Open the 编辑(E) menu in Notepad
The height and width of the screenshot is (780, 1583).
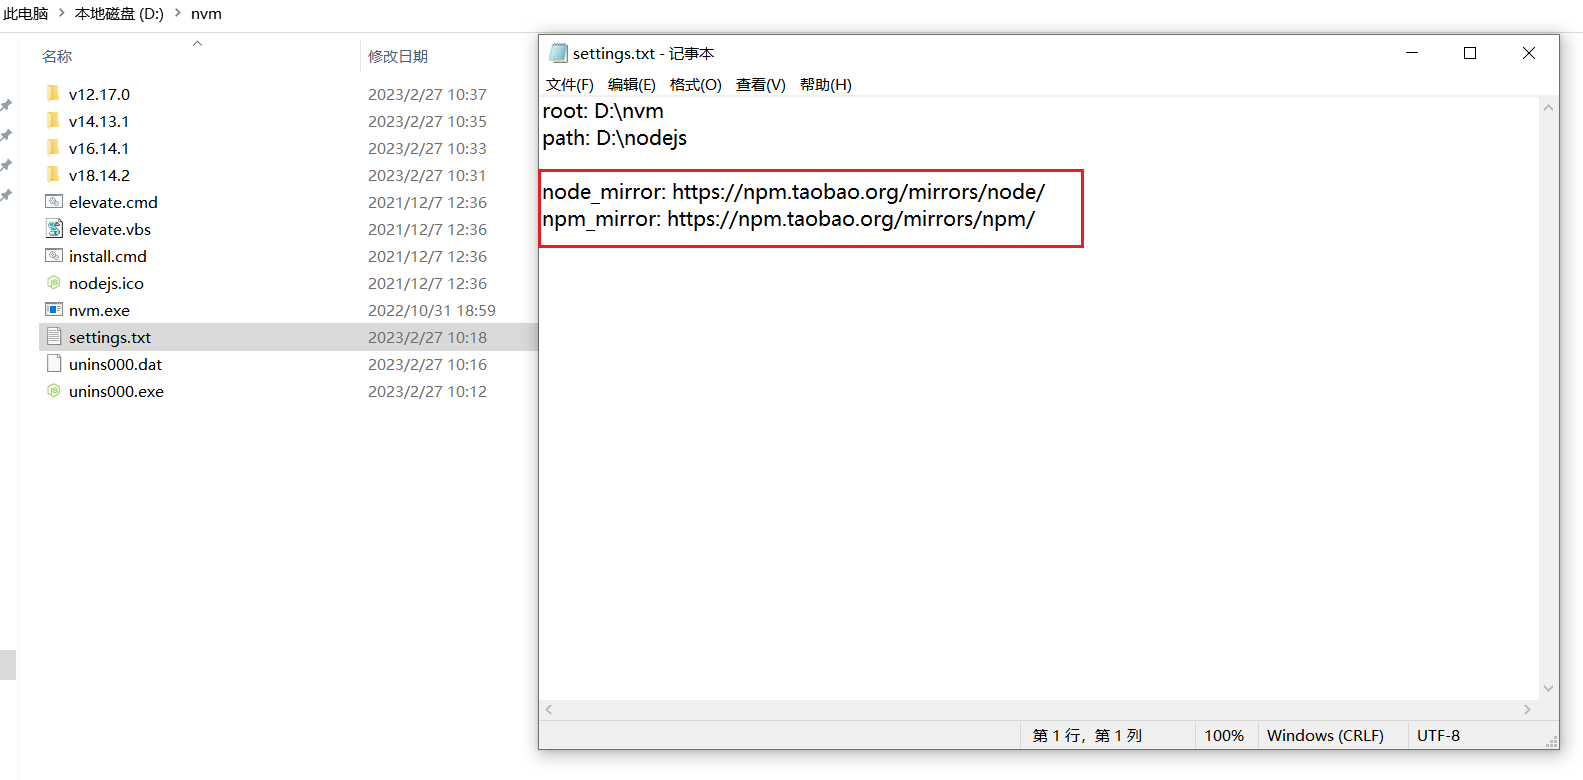point(632,85)
